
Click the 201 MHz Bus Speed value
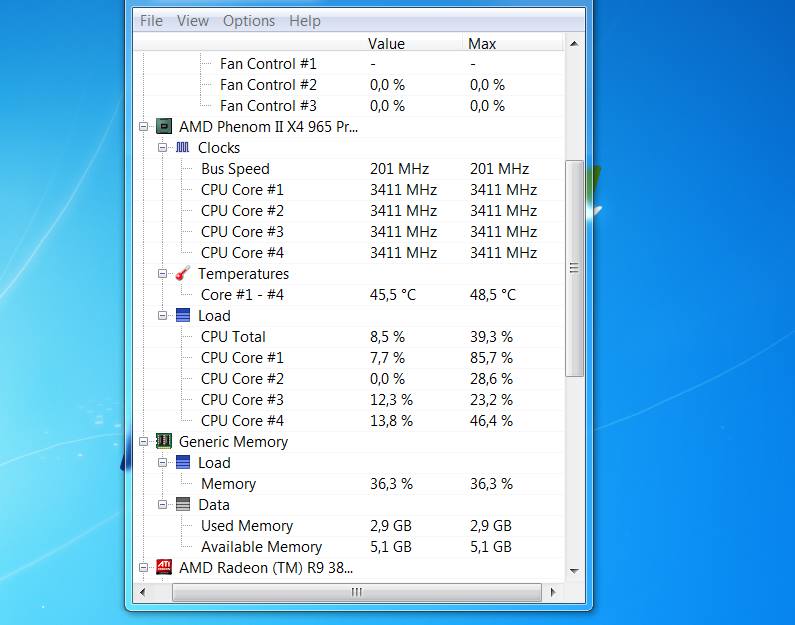pyautogui.click(x=399, y=169)
